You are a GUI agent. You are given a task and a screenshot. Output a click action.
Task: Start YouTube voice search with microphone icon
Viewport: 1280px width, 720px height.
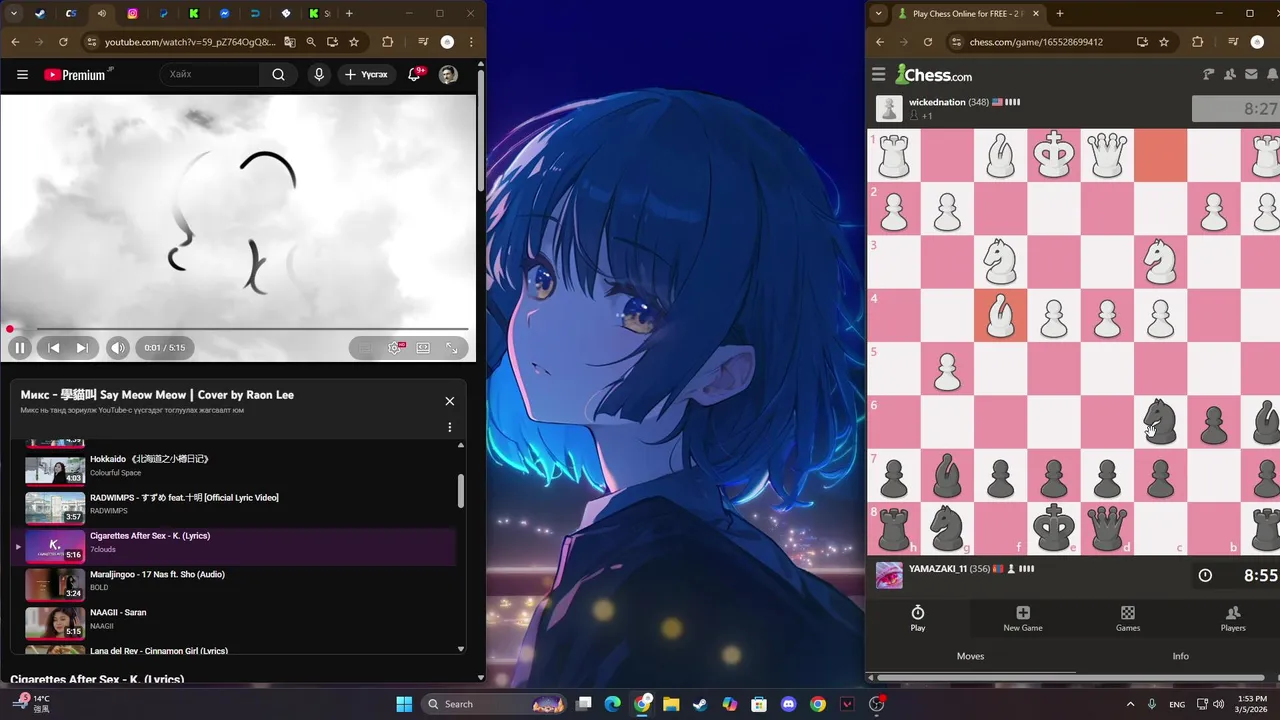point(319,74)
